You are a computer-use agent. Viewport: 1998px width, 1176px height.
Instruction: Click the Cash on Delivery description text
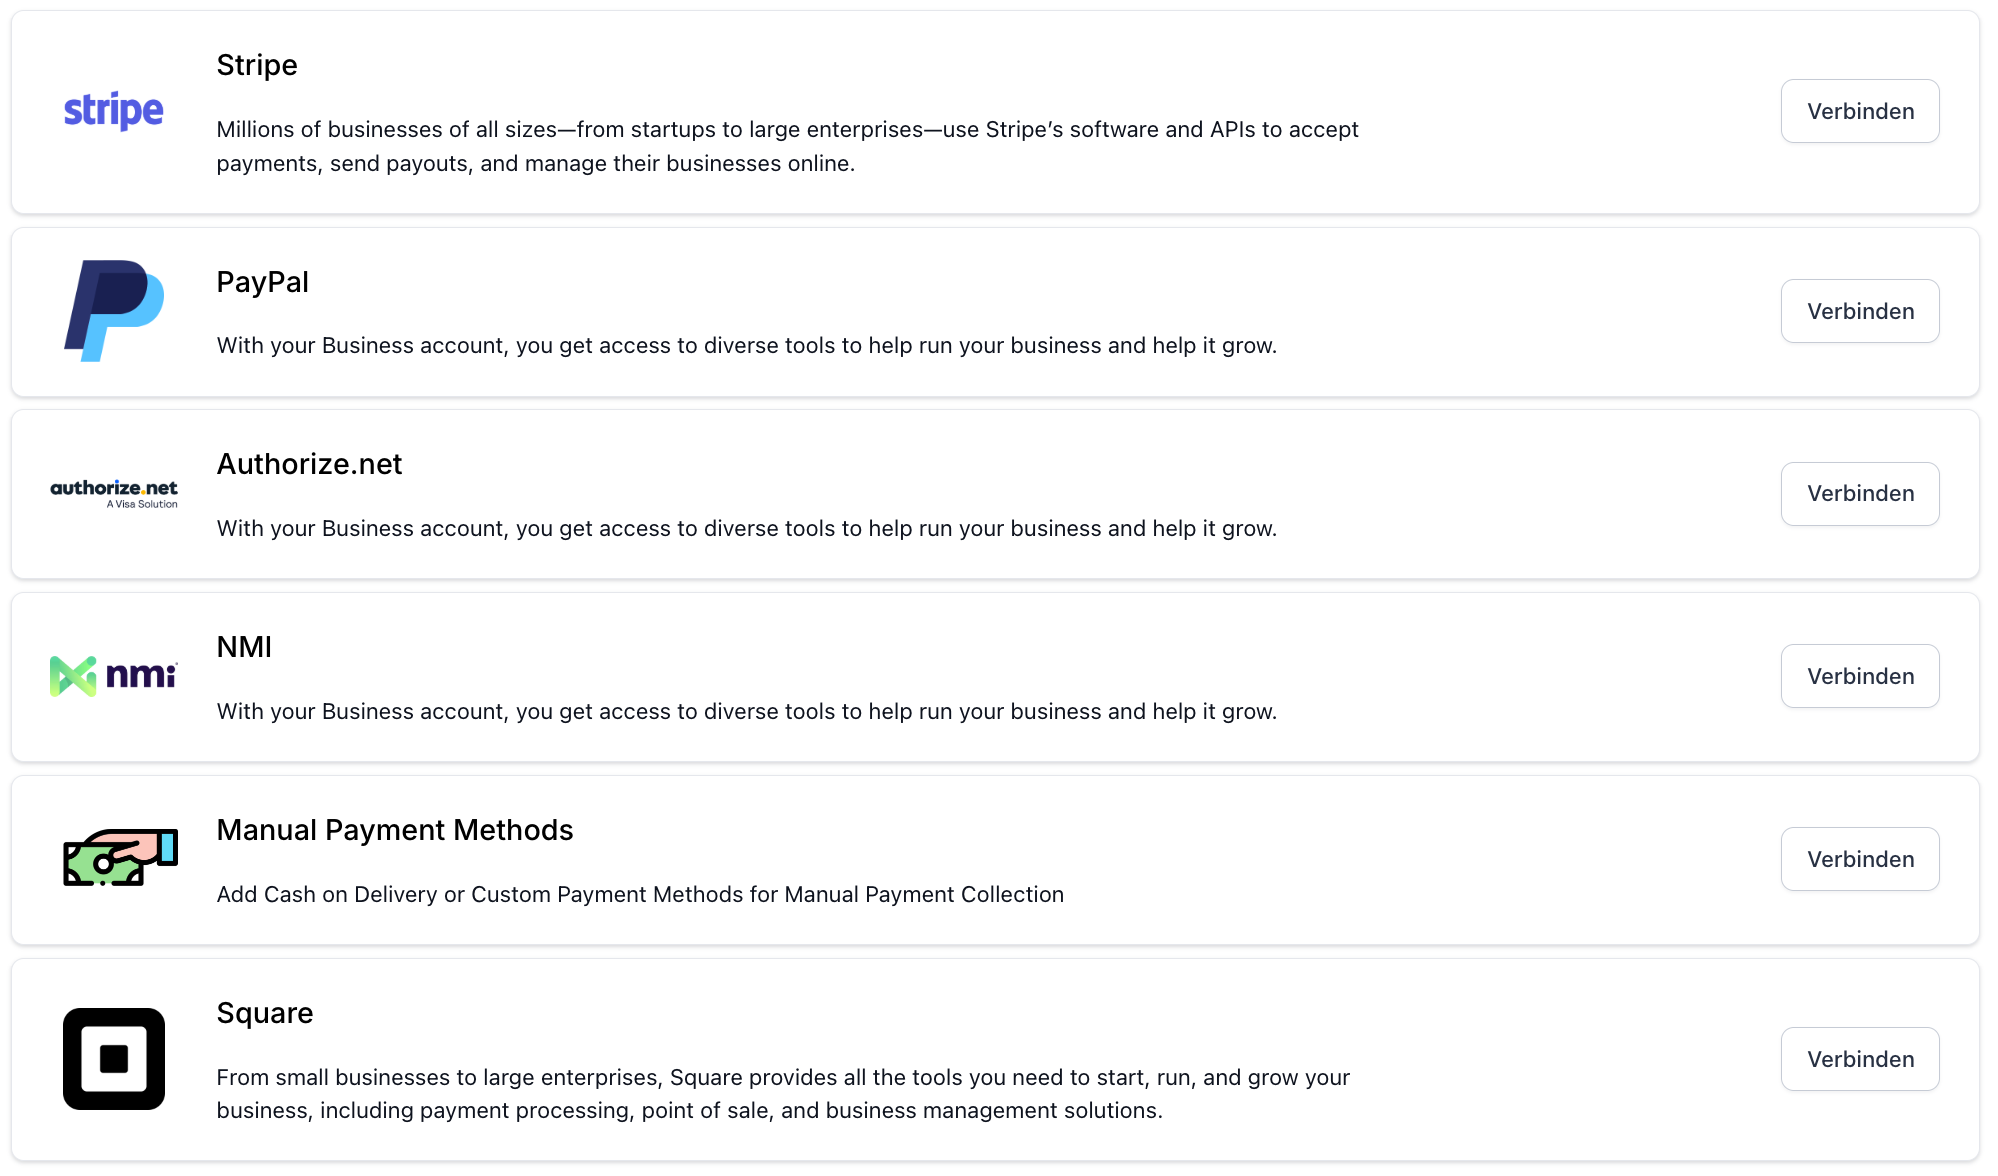(x=640, y=894)
